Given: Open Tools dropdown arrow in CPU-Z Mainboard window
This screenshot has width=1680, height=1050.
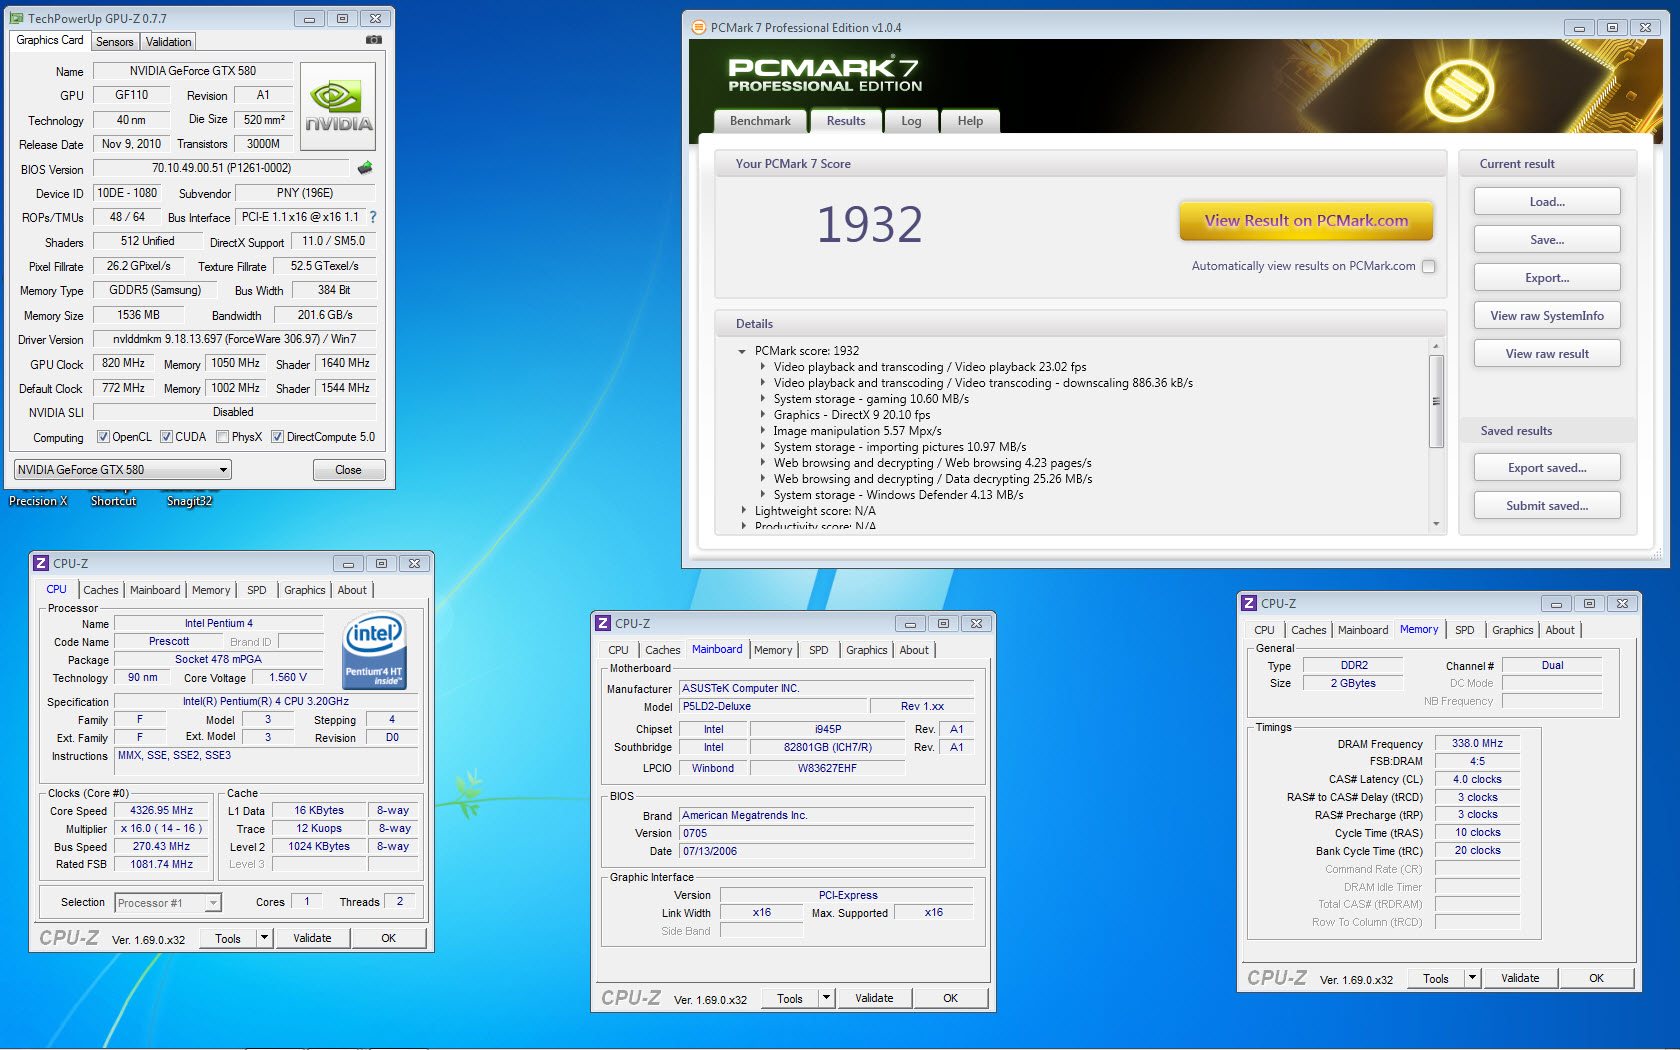Looking at the screenshot, I should (826, 998).
